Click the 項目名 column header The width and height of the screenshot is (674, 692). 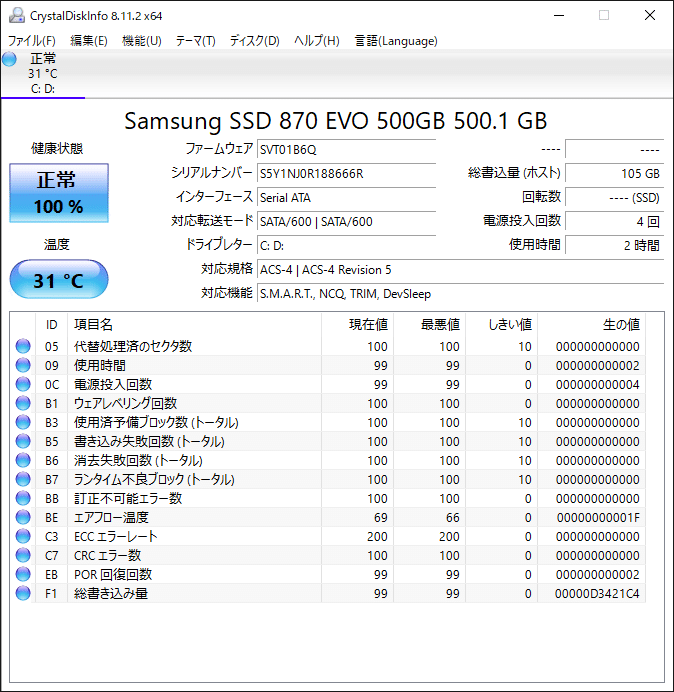[x=194, y=325]
